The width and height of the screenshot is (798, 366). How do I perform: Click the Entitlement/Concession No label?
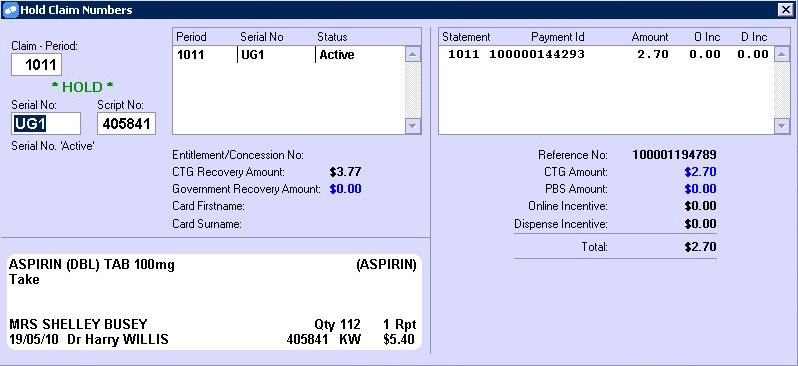238,154
